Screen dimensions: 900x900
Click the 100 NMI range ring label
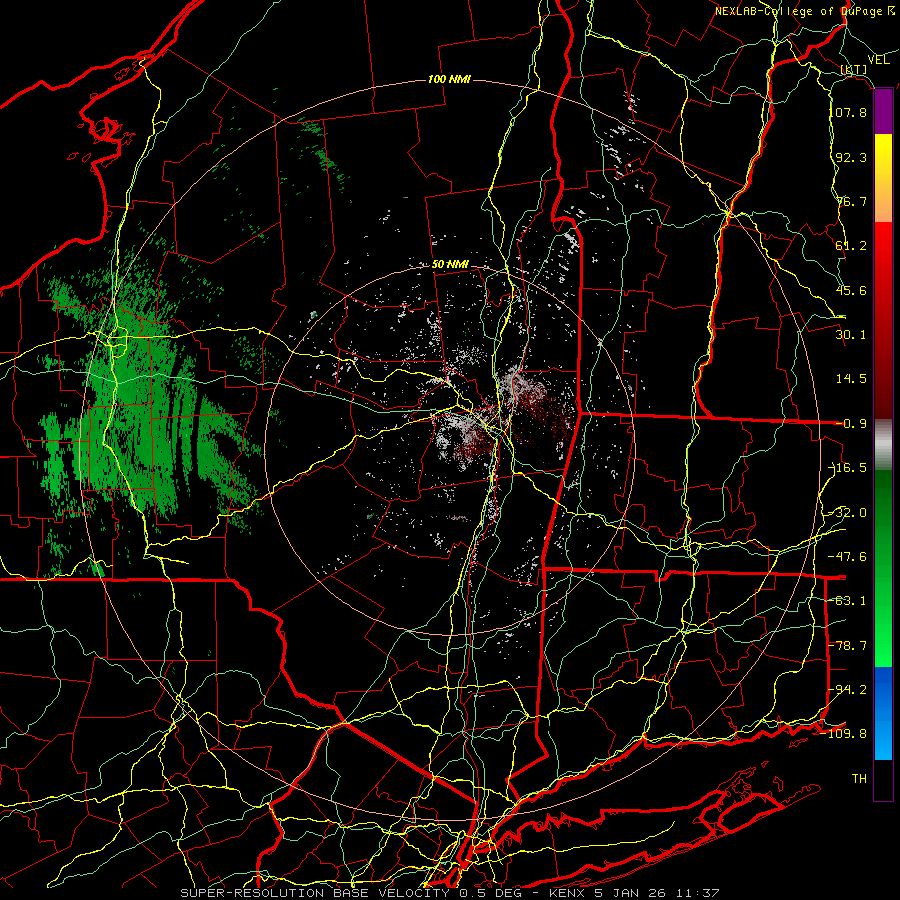(449, 79)
